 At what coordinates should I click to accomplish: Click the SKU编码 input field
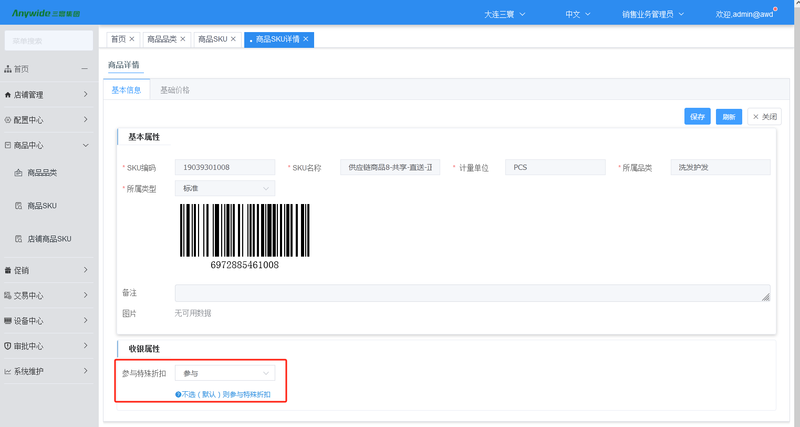(225, 167)
